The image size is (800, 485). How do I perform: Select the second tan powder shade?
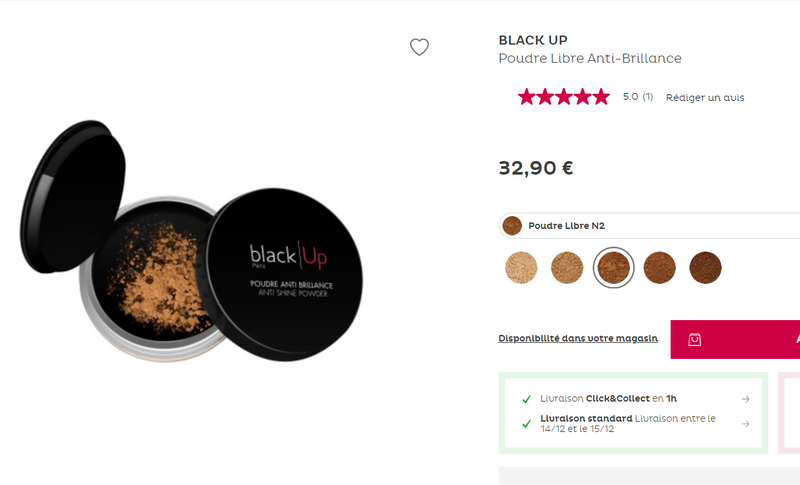(567, 267)
